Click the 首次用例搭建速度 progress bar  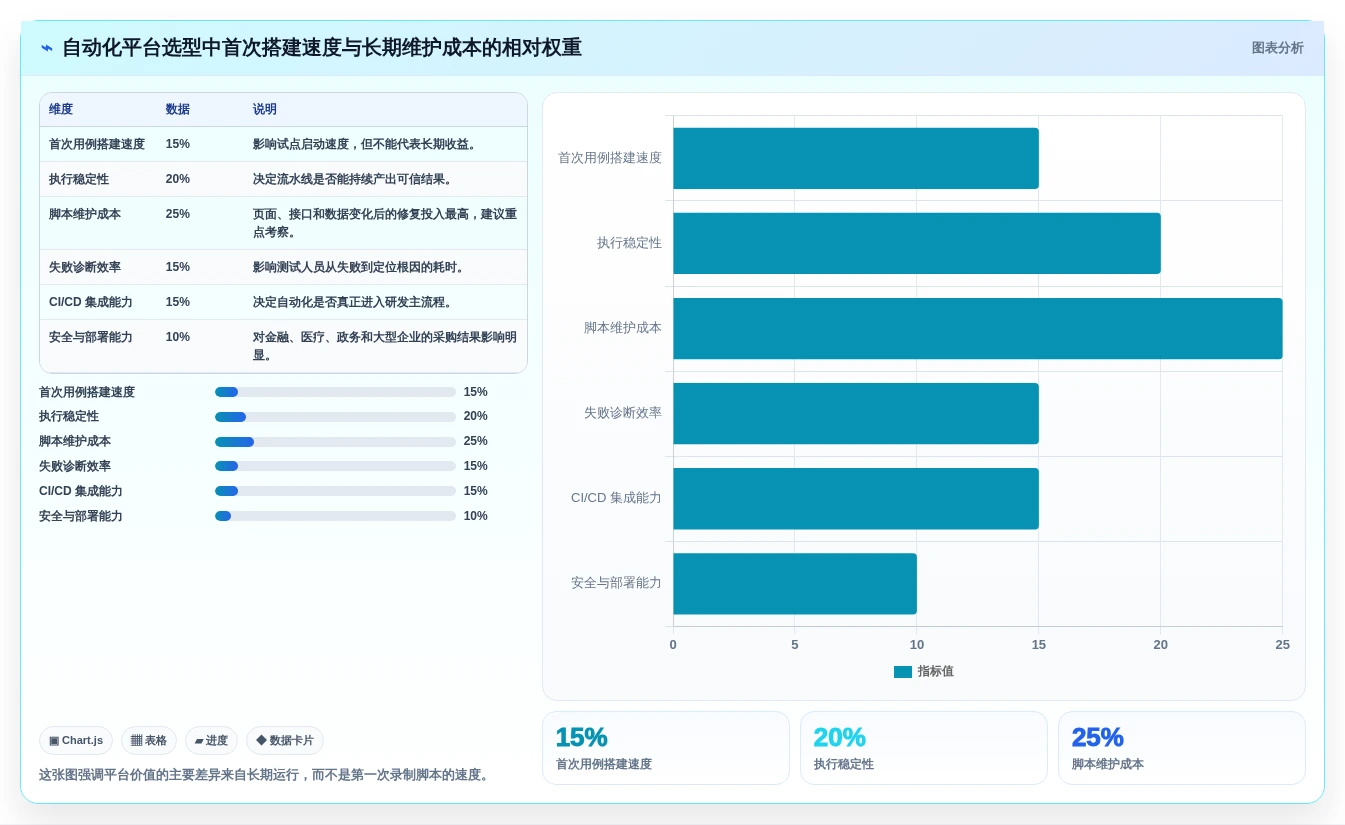tap(335, 392)
